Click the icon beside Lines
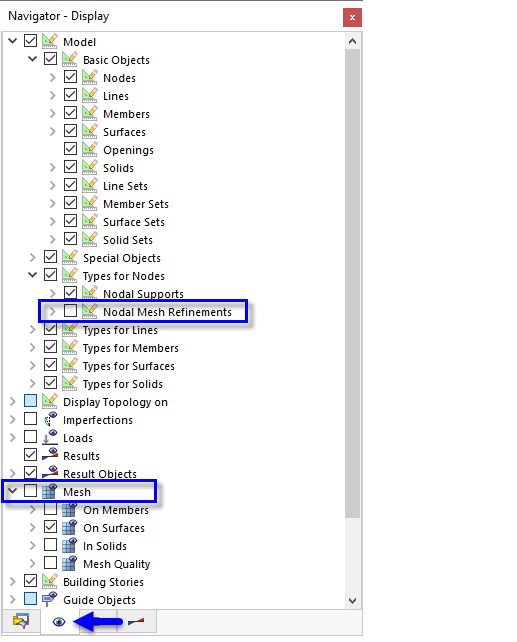This screenshot has height=642, width=517. pos(90,95)
